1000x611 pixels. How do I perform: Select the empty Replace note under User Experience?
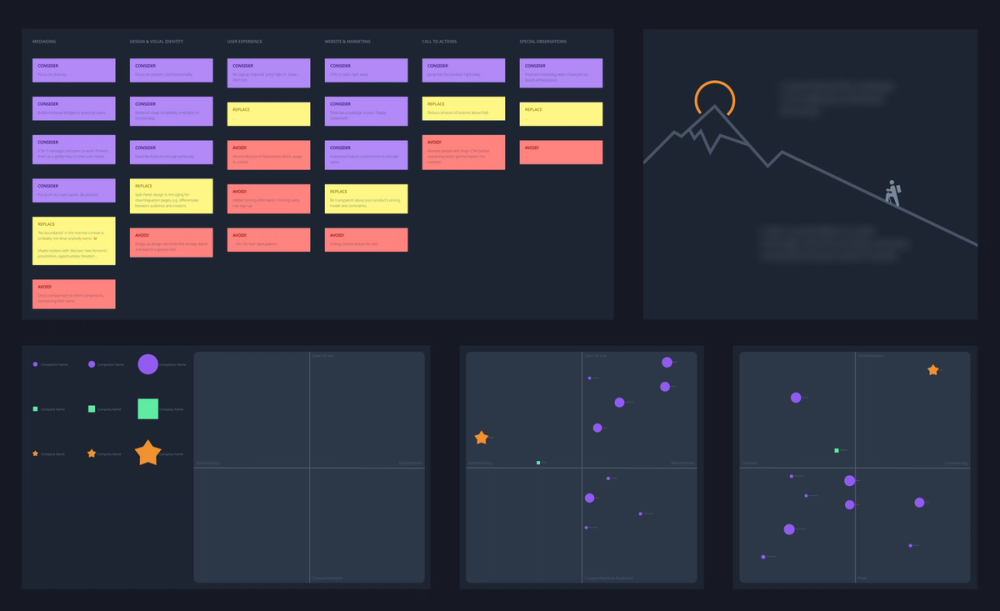(x=268, y=114)
